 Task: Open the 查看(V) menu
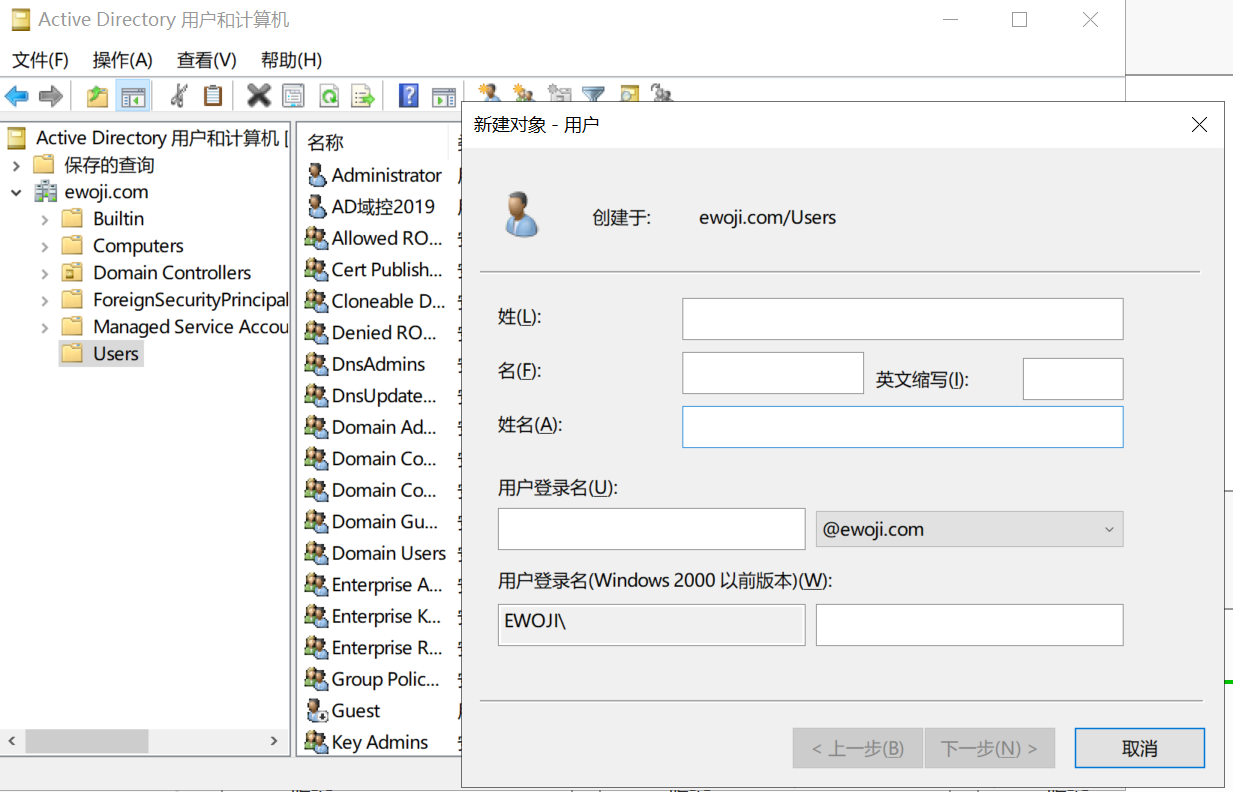pyautogui.click(x=206, y=59)
